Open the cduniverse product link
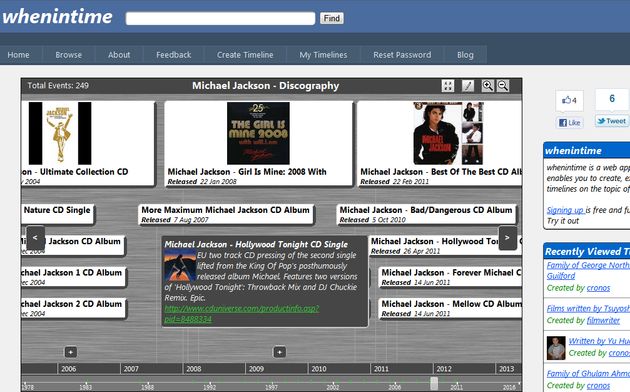 point(242,314)
